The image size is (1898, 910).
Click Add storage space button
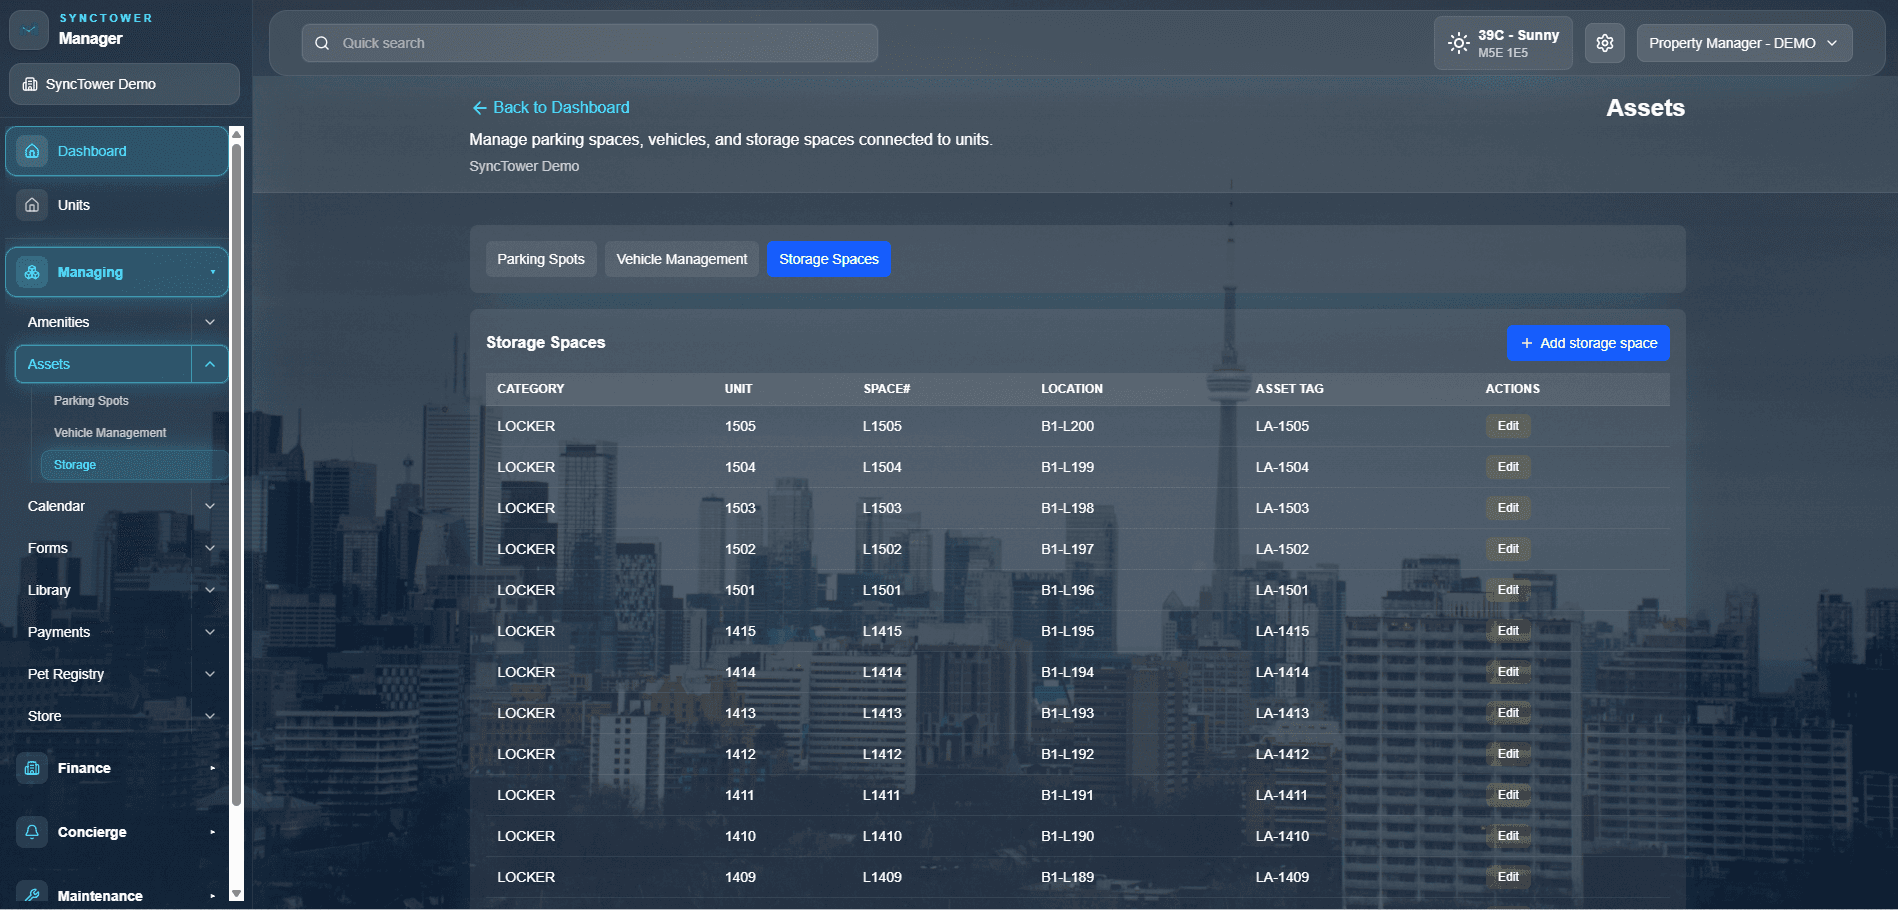[1588, 343]
